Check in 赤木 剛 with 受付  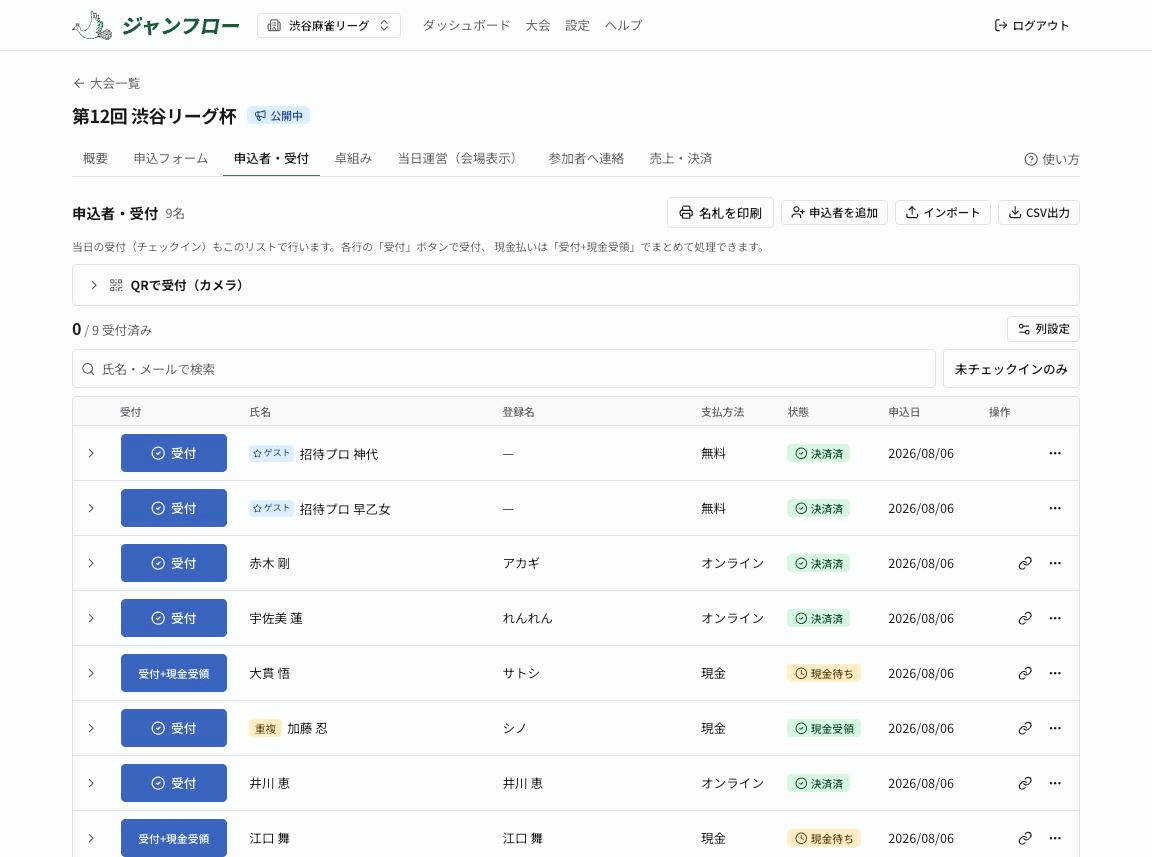tap(173, 563)
